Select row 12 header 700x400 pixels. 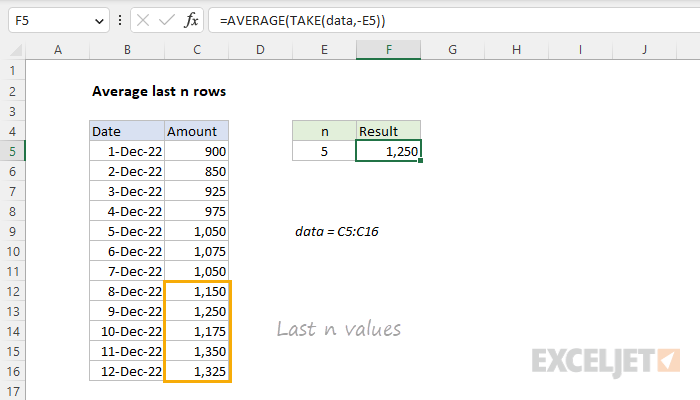pyautogui.click(x=12, y=292)
